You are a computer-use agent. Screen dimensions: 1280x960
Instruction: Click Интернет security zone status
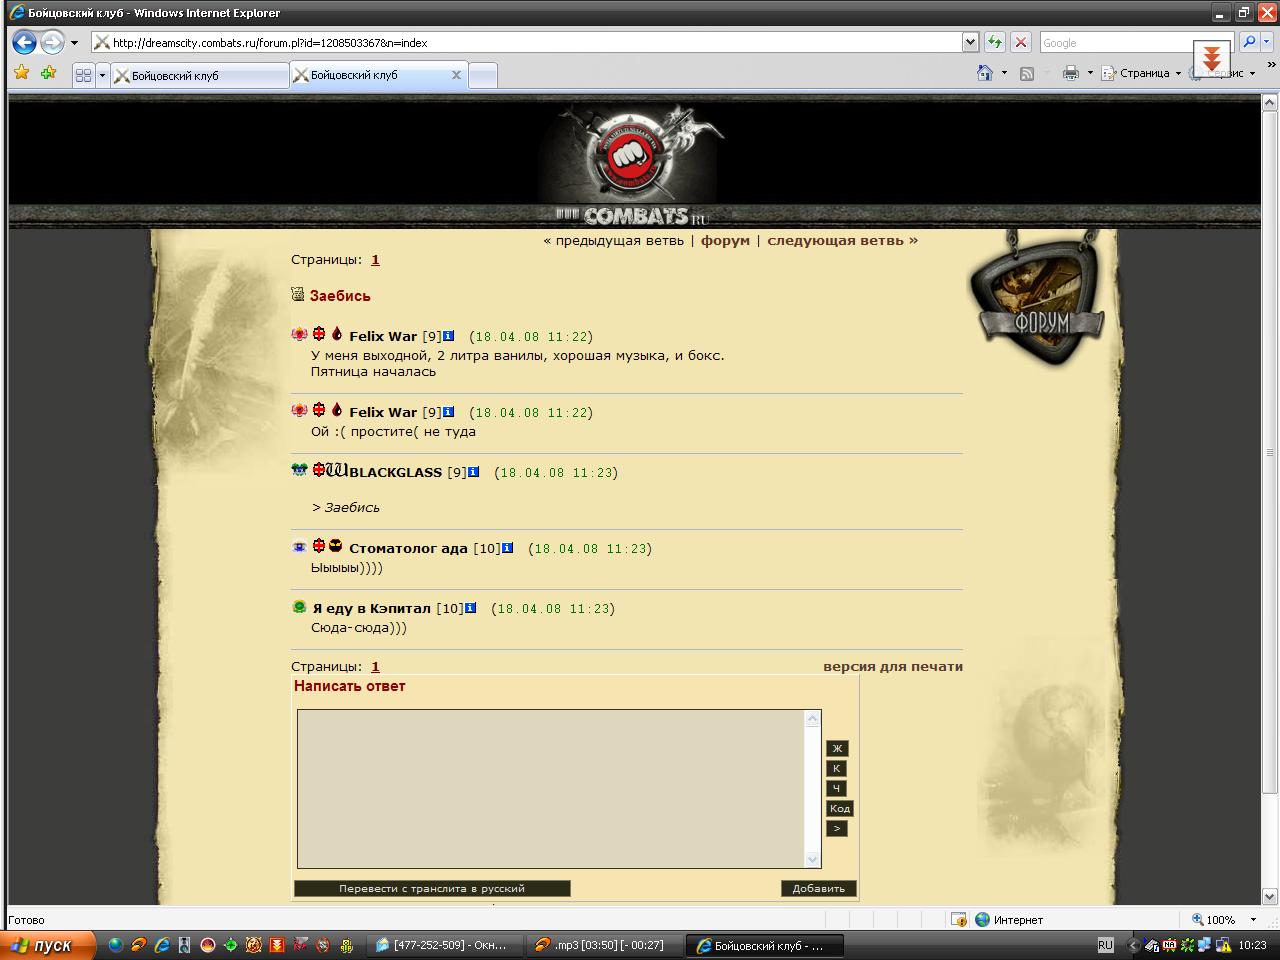1010,919
